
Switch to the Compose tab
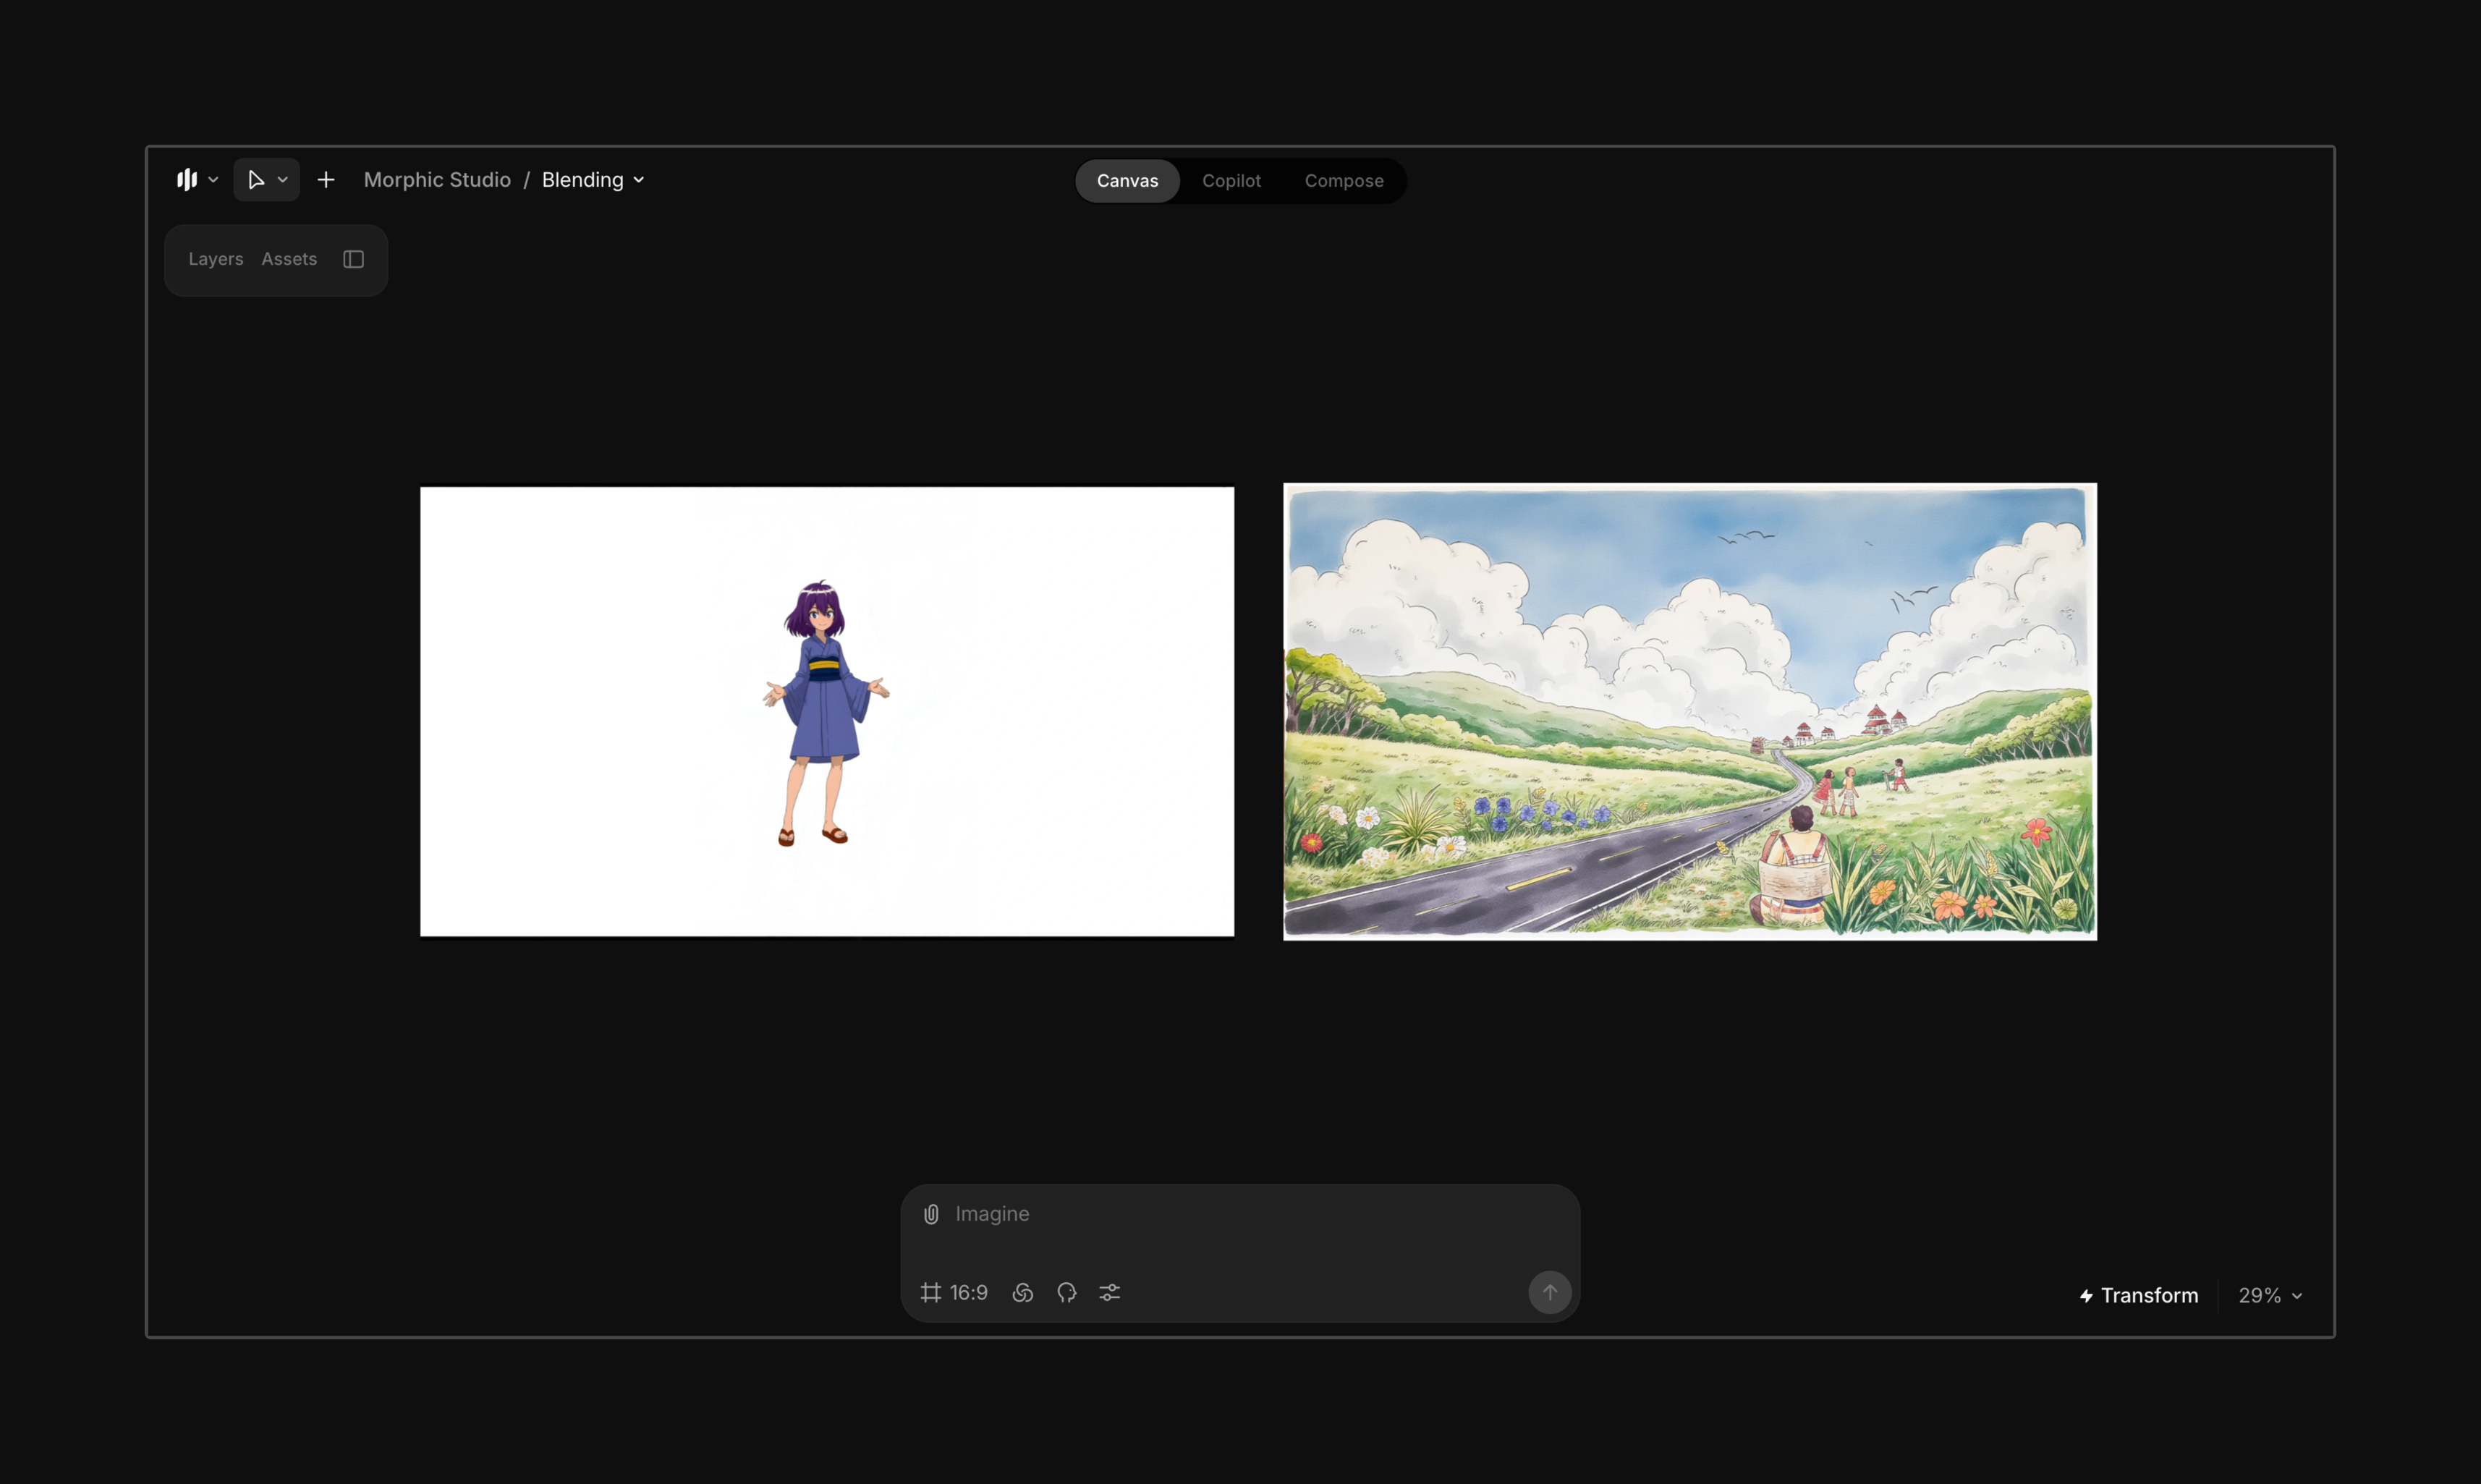[1343, 181]
